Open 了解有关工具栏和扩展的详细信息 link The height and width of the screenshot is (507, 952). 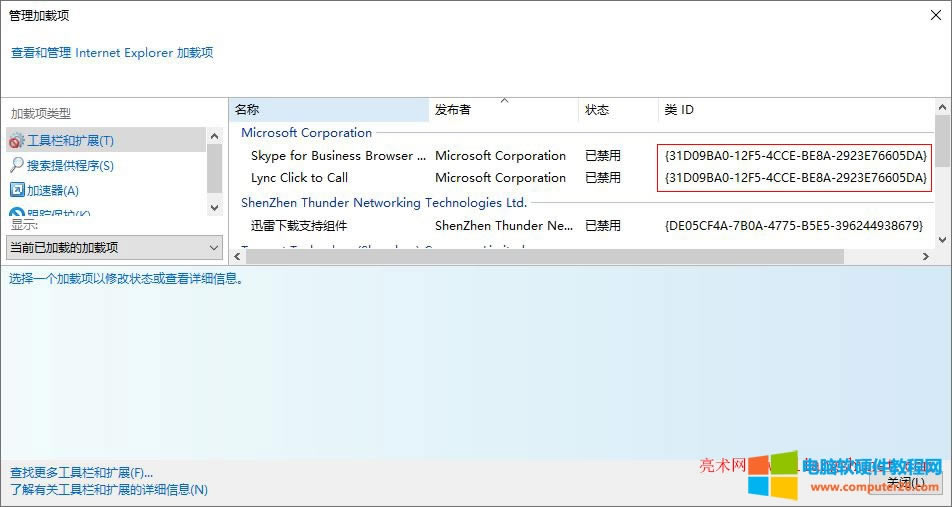109,490
